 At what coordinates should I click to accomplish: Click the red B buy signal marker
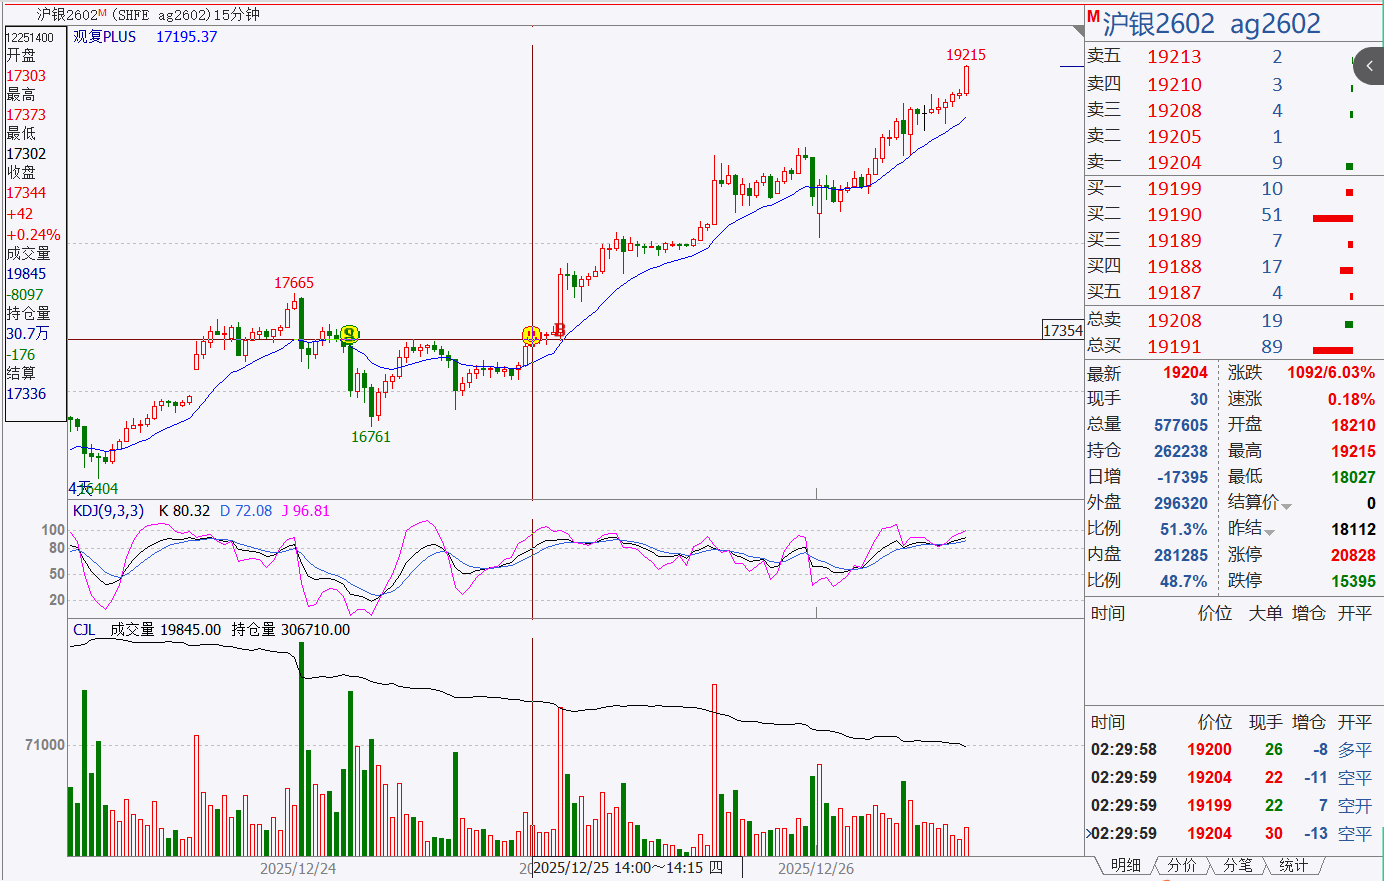click(559, 329)
